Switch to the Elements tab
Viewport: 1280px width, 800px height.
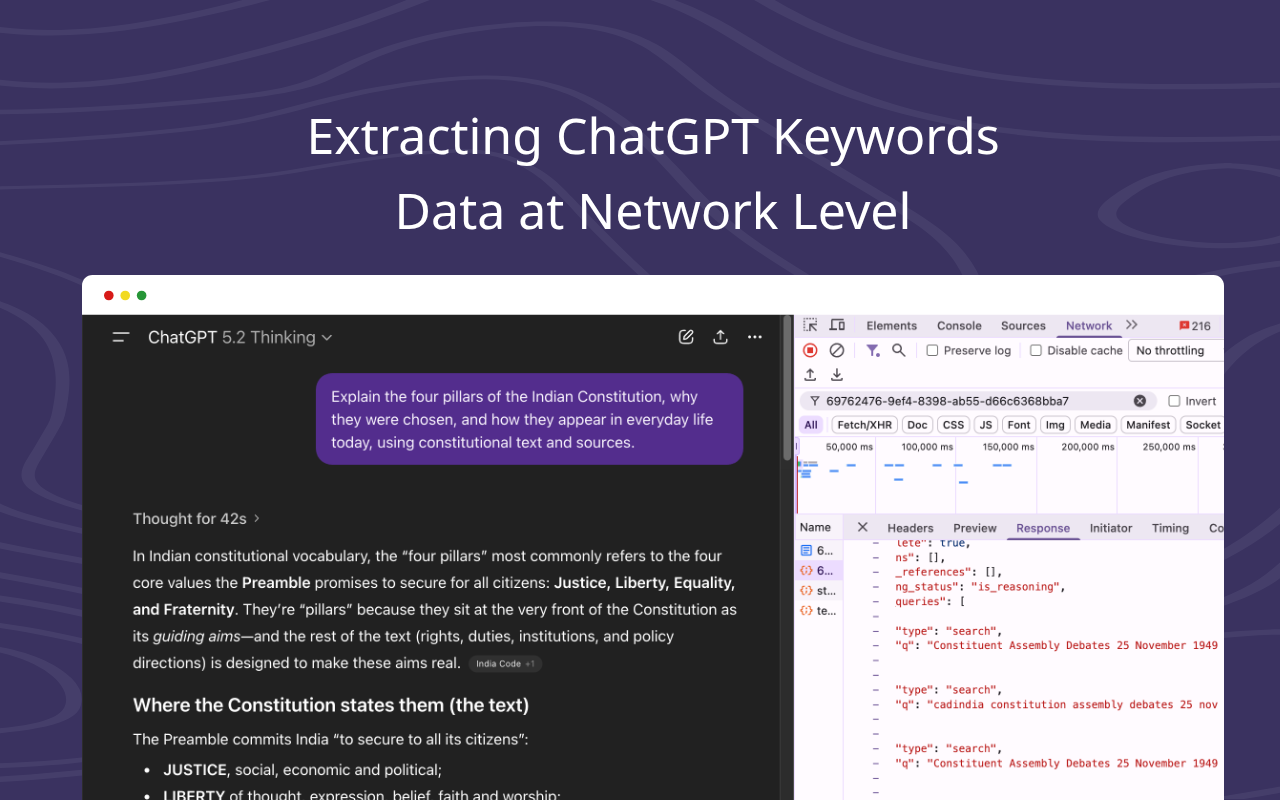[x=891, y=326]
